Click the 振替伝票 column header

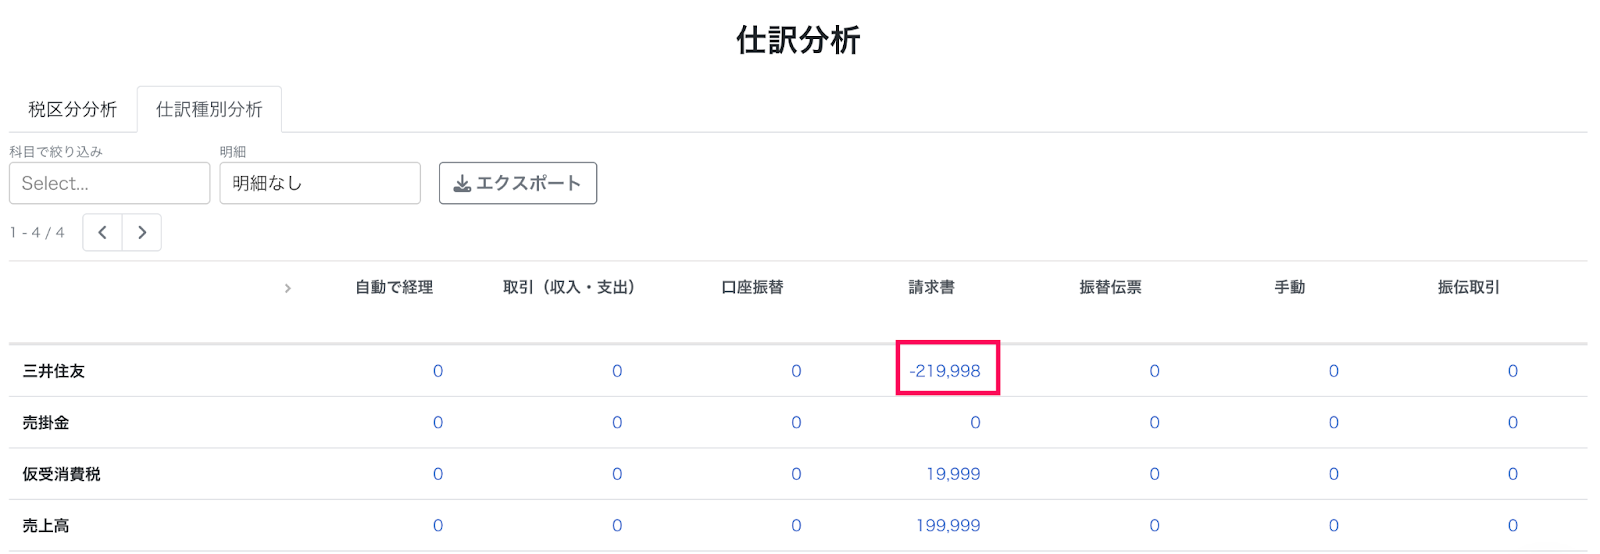point(1110,287)
